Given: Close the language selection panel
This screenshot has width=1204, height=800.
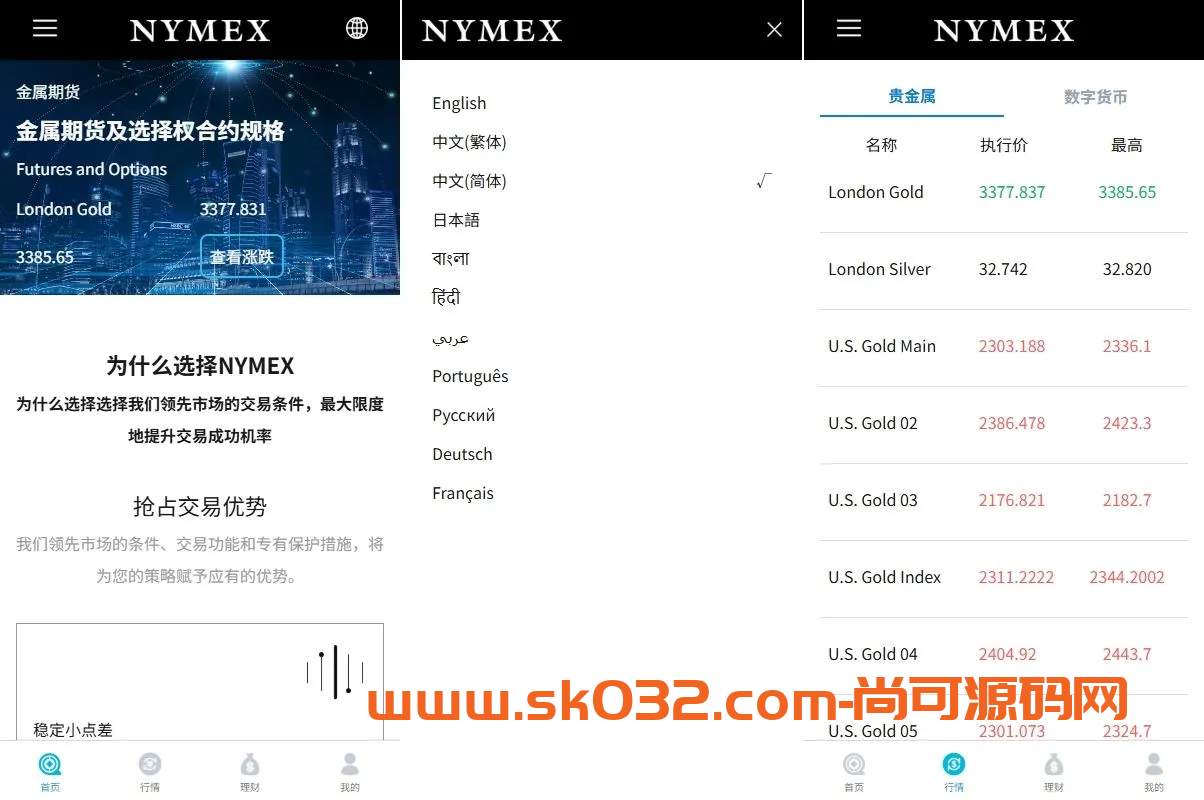Looking at the screenshot, I should click(x=774, y=29).
